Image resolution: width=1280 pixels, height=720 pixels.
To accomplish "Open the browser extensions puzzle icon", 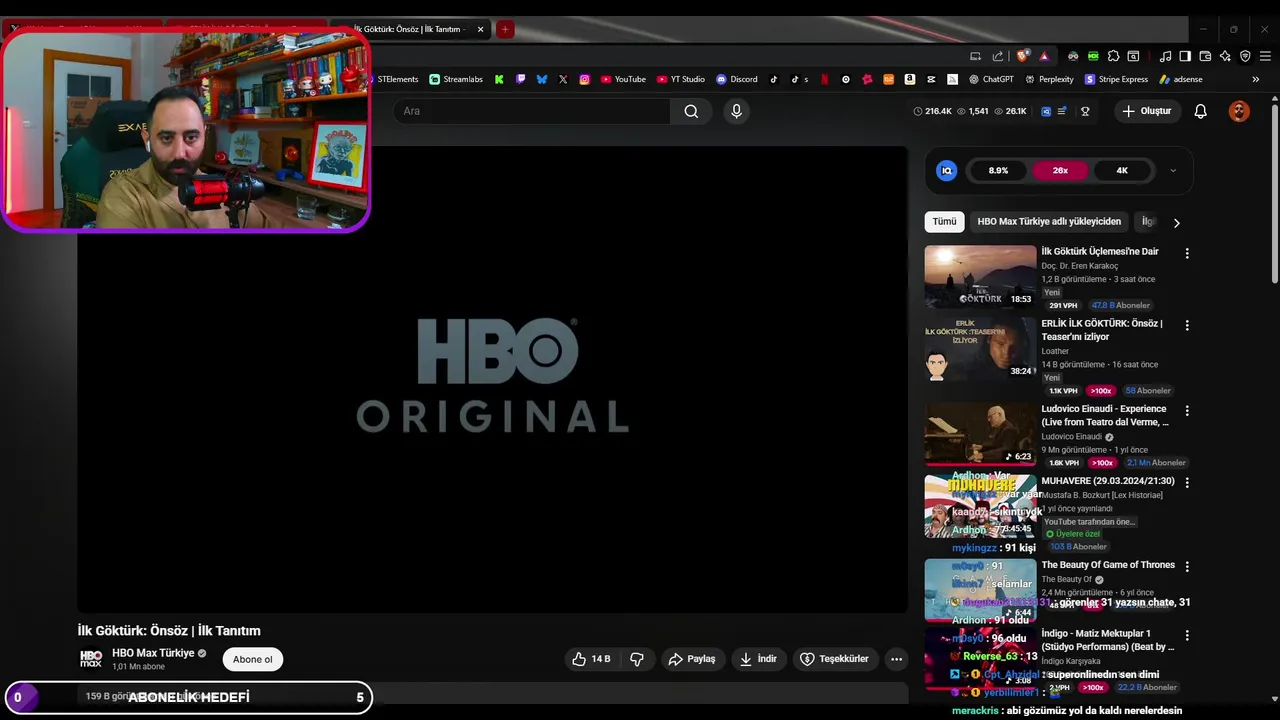I will [x=1113, y=56].
